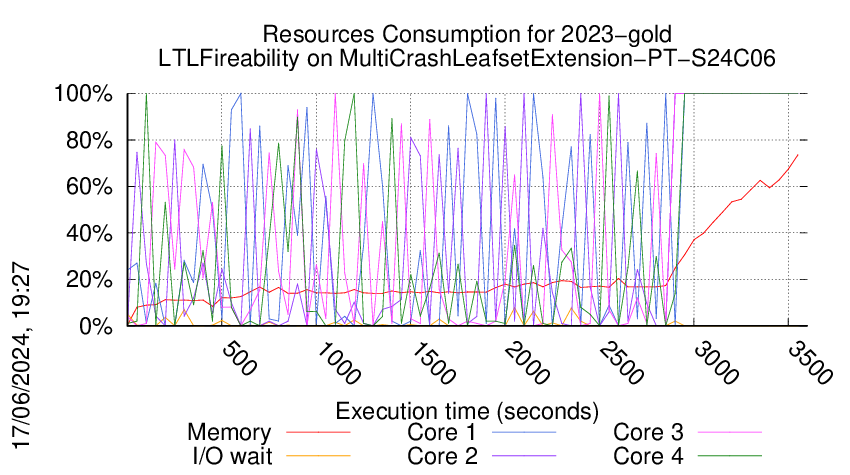The image size is (850, 475).
Task: Click the "Execution time (seconds)" axis title
Action: point(467,412)
